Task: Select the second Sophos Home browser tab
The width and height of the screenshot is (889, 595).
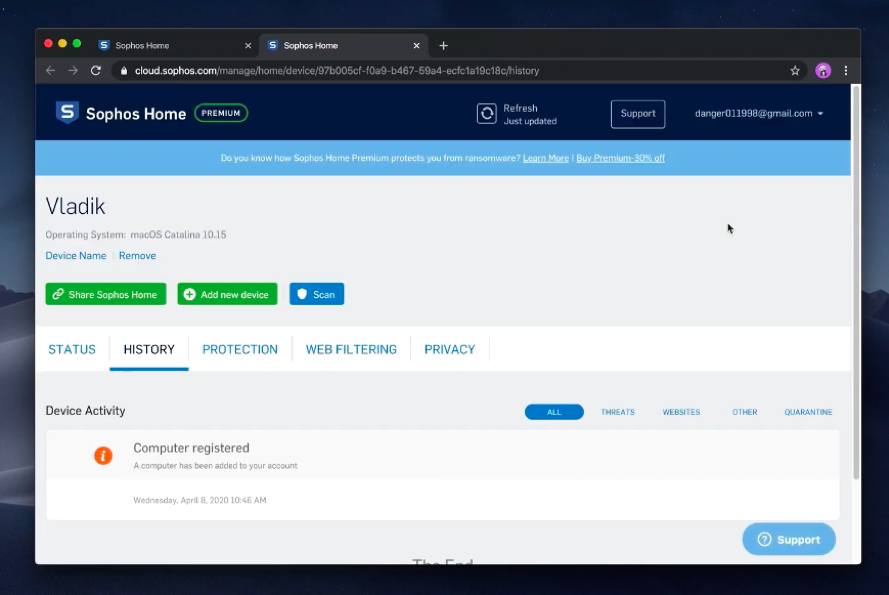Action: coord(343,45)
